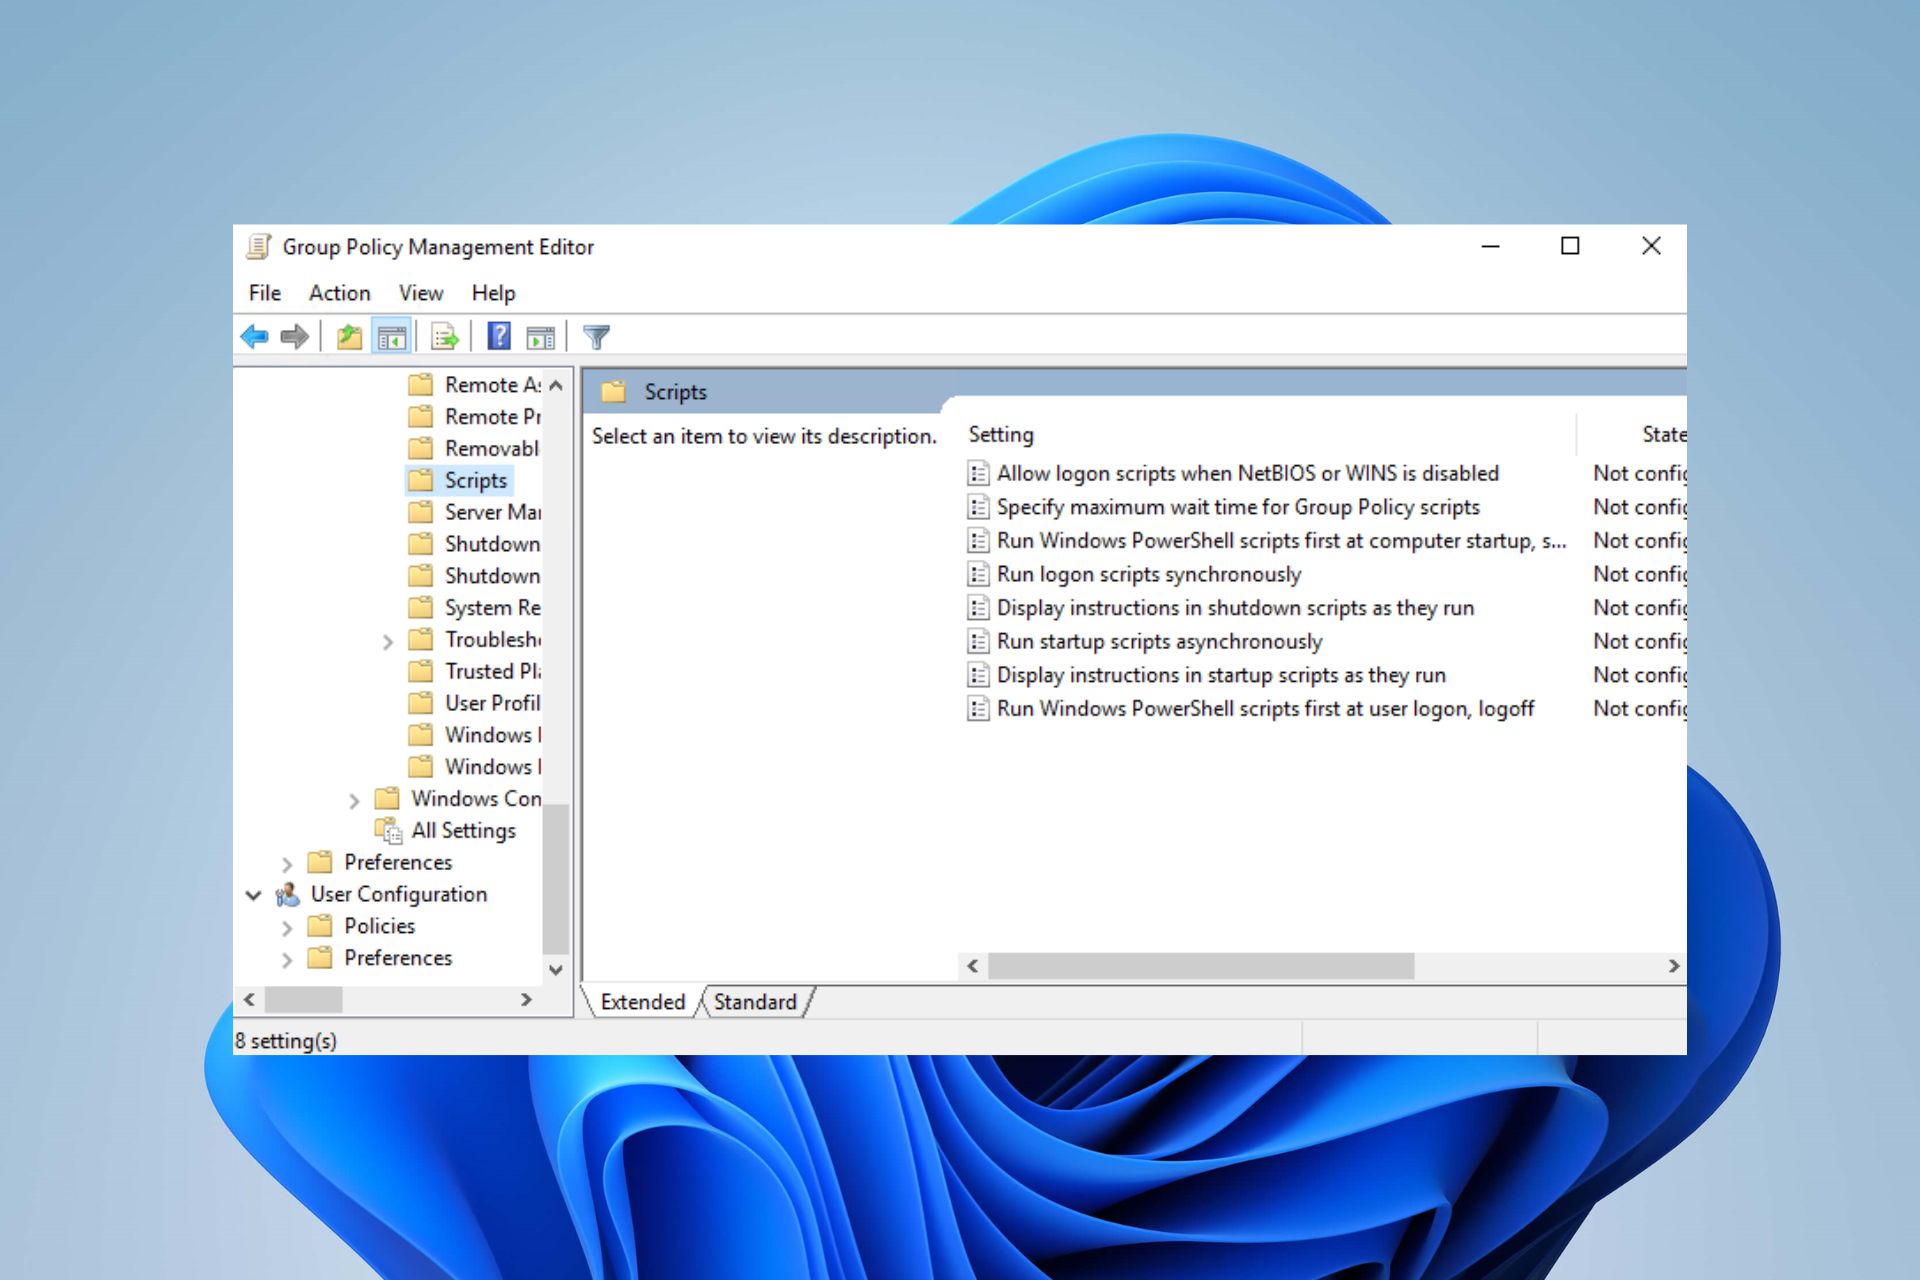Select the Remote Assistance tree item

point(492,385)
